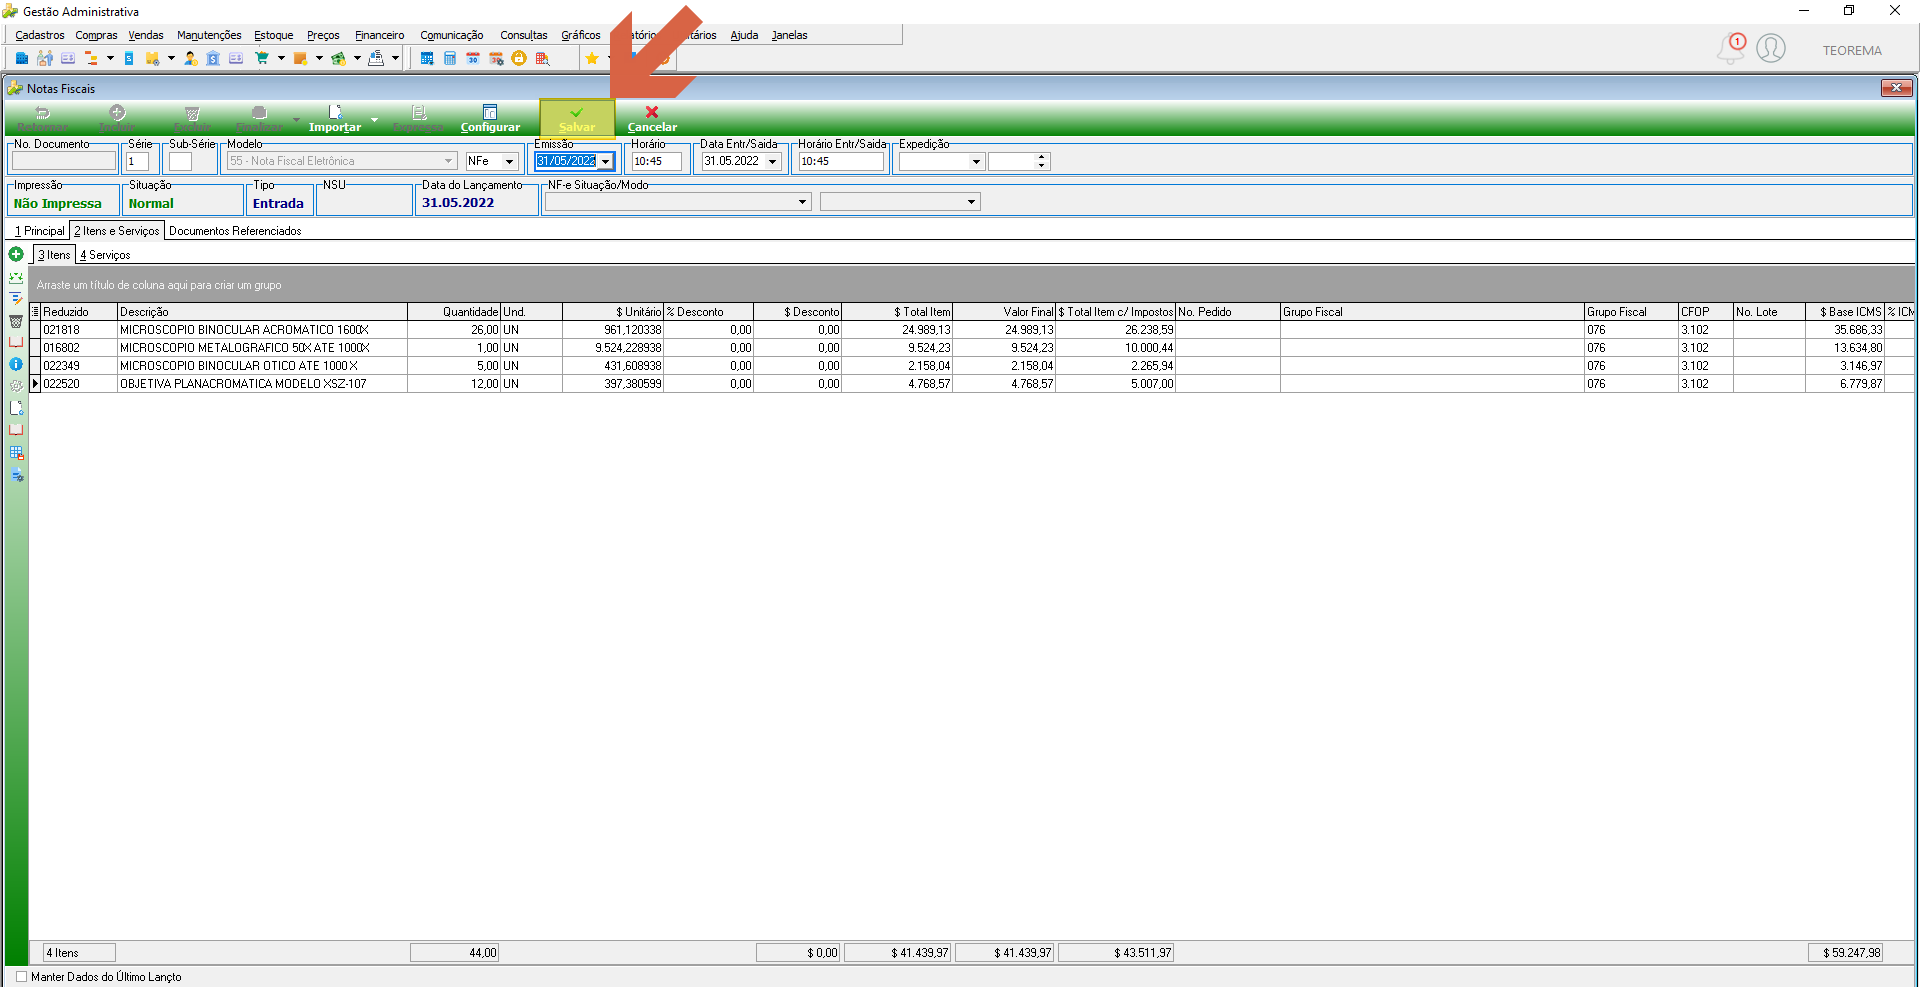Click the grid column chooser icon
1920x987 pixels.
coord(35,312)
